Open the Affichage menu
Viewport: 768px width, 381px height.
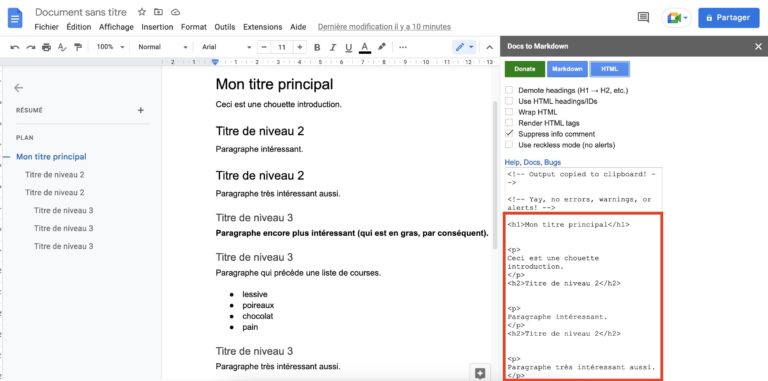pos(116,27)
